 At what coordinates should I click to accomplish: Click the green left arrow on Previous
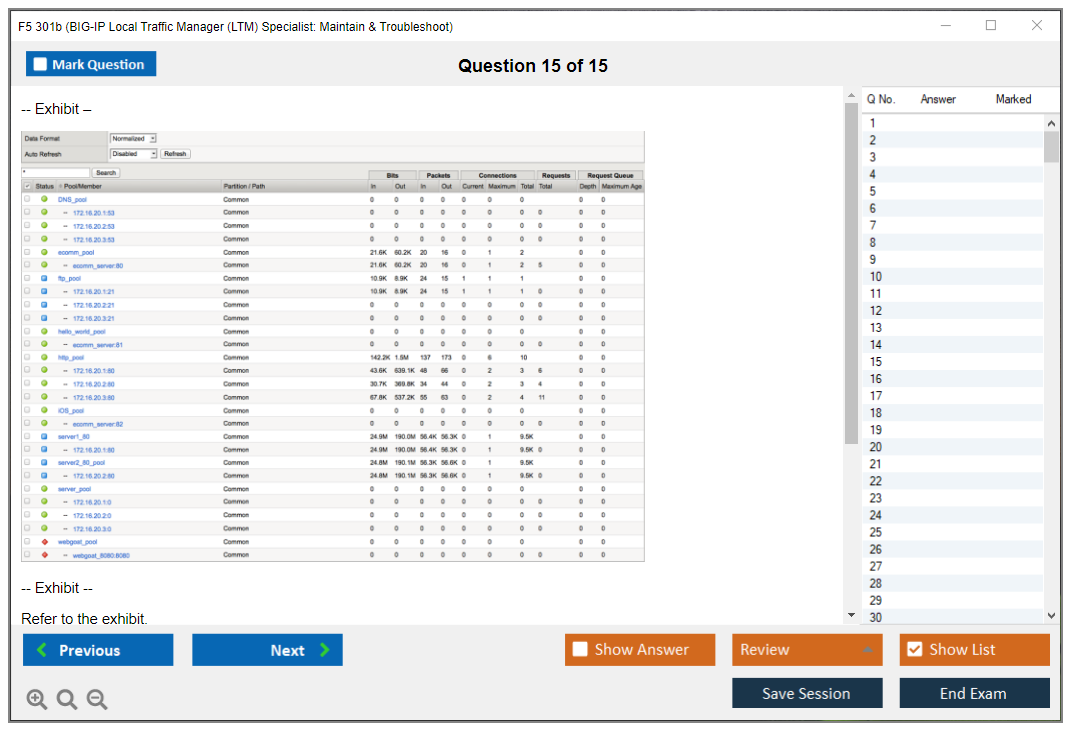click(42, 650)
